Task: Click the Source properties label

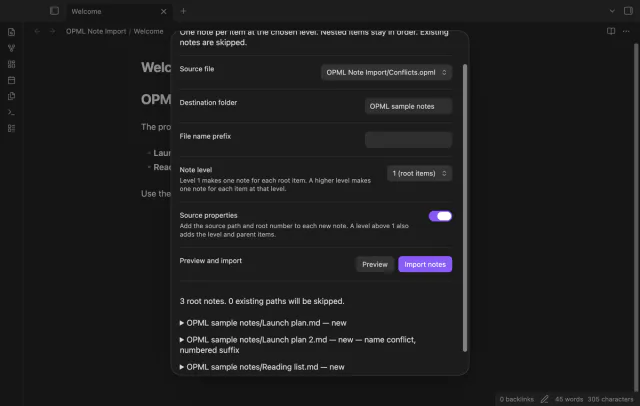Action: click(x=208, y=215)
